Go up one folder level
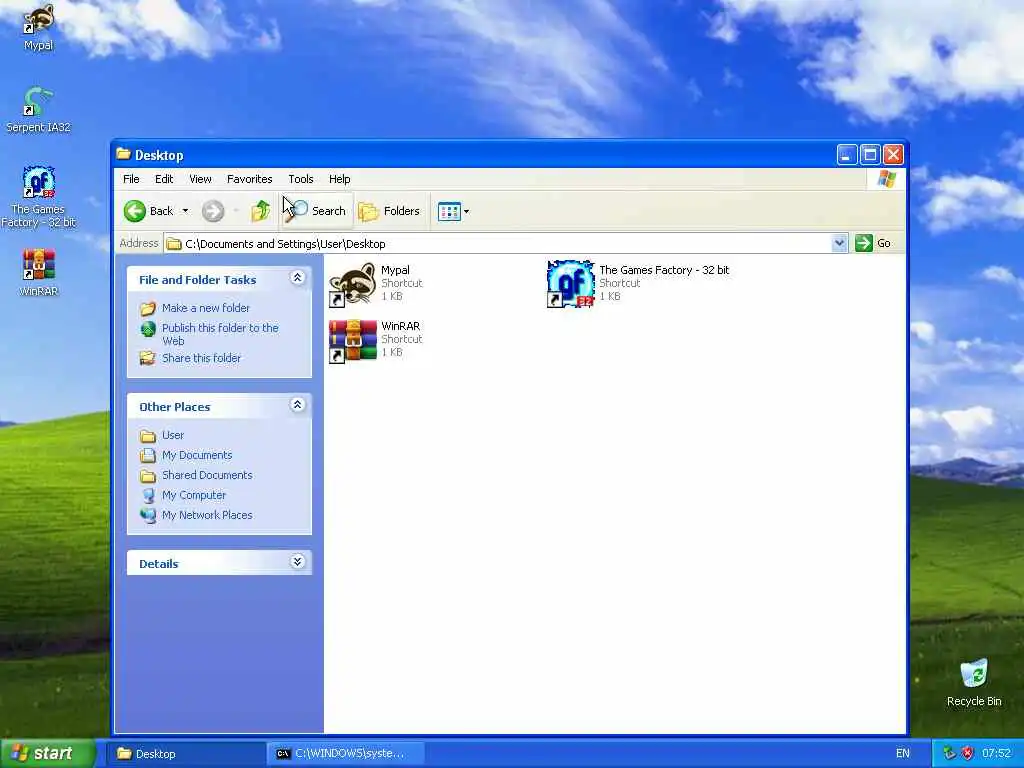Screen dimensions: 1024x768 click(261, 211)
